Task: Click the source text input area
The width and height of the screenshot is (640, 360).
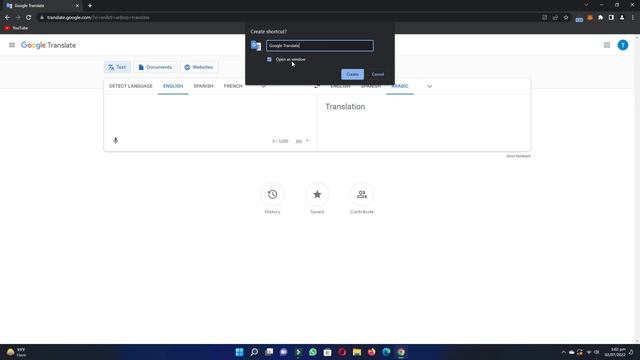Action: (x=210, y=115)
